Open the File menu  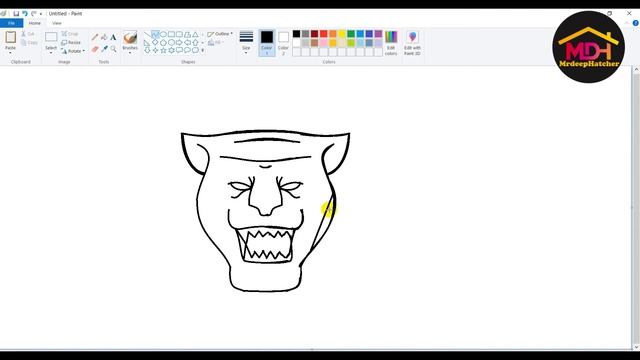point(11,23)
